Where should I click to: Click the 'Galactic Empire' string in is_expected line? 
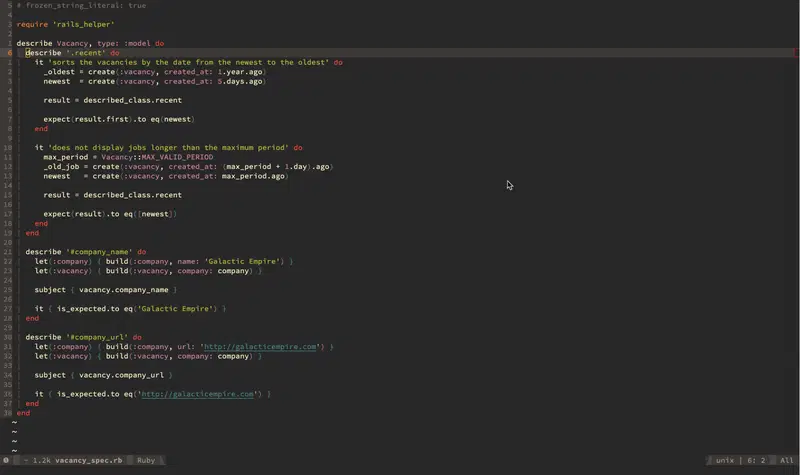click(177, 309)
